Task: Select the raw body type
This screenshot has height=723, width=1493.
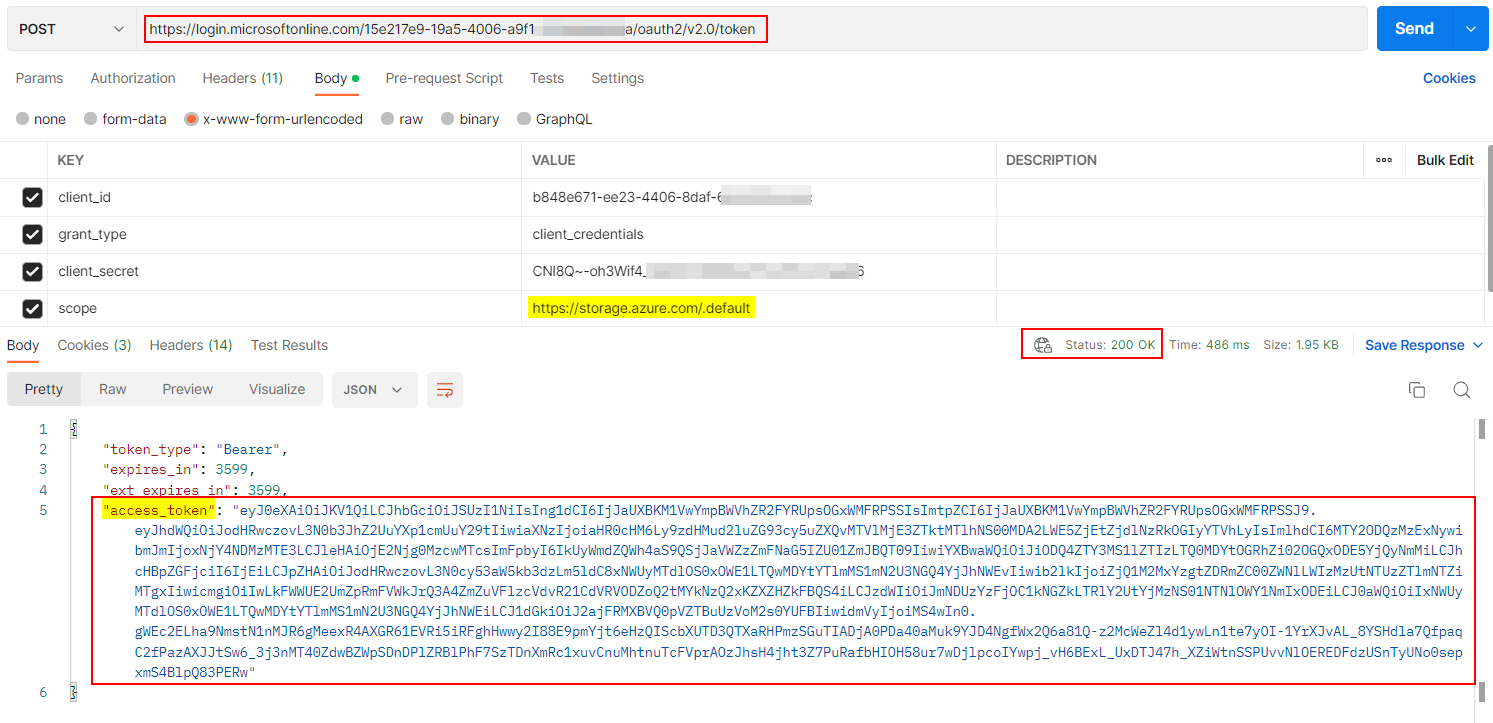Action: pyautogui.click(x=401, y=119)
